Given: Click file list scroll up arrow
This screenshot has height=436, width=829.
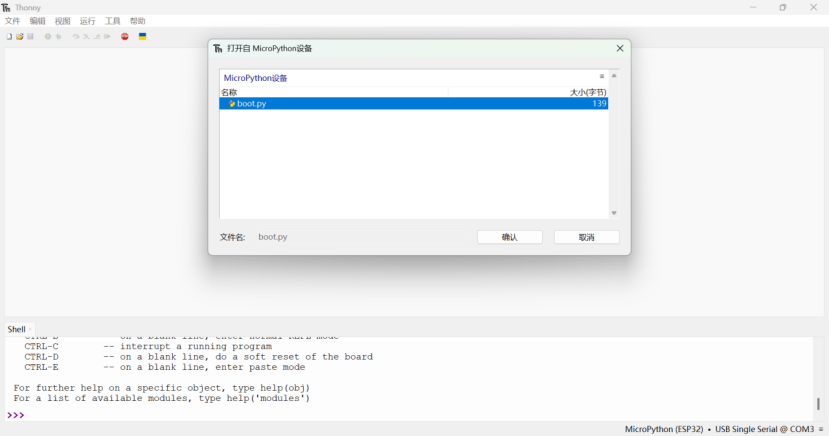Looking at the screenshot, I should pos(614,76).
